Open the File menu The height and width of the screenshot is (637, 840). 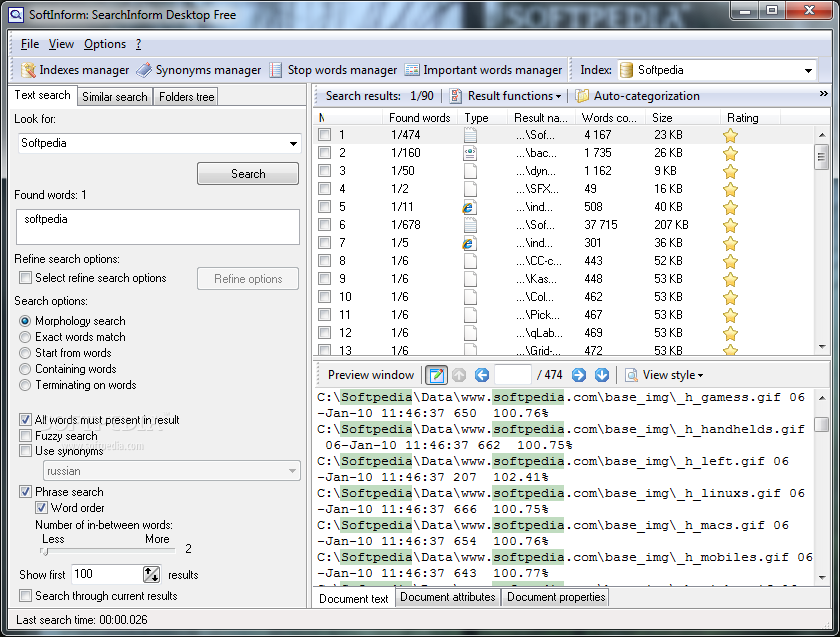(x=30, y=44)
